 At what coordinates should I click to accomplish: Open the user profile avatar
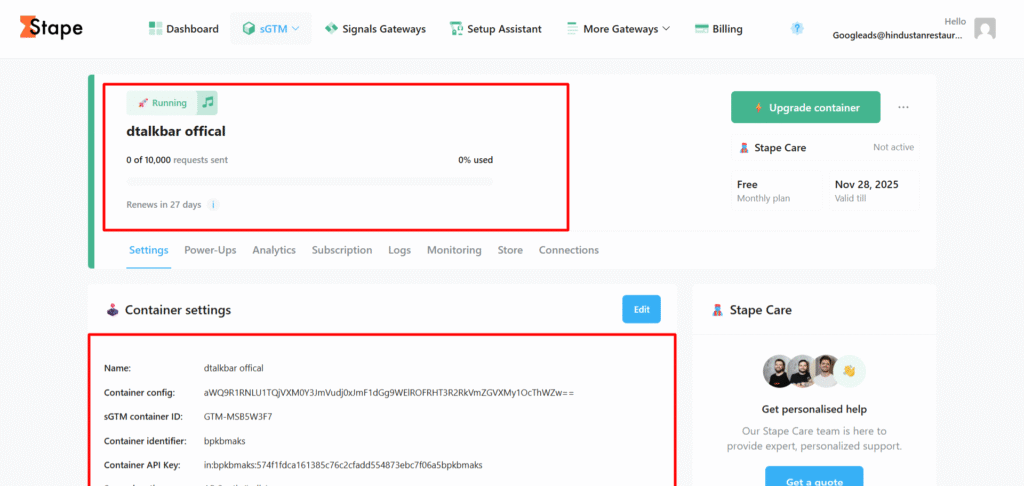[985, 29]
